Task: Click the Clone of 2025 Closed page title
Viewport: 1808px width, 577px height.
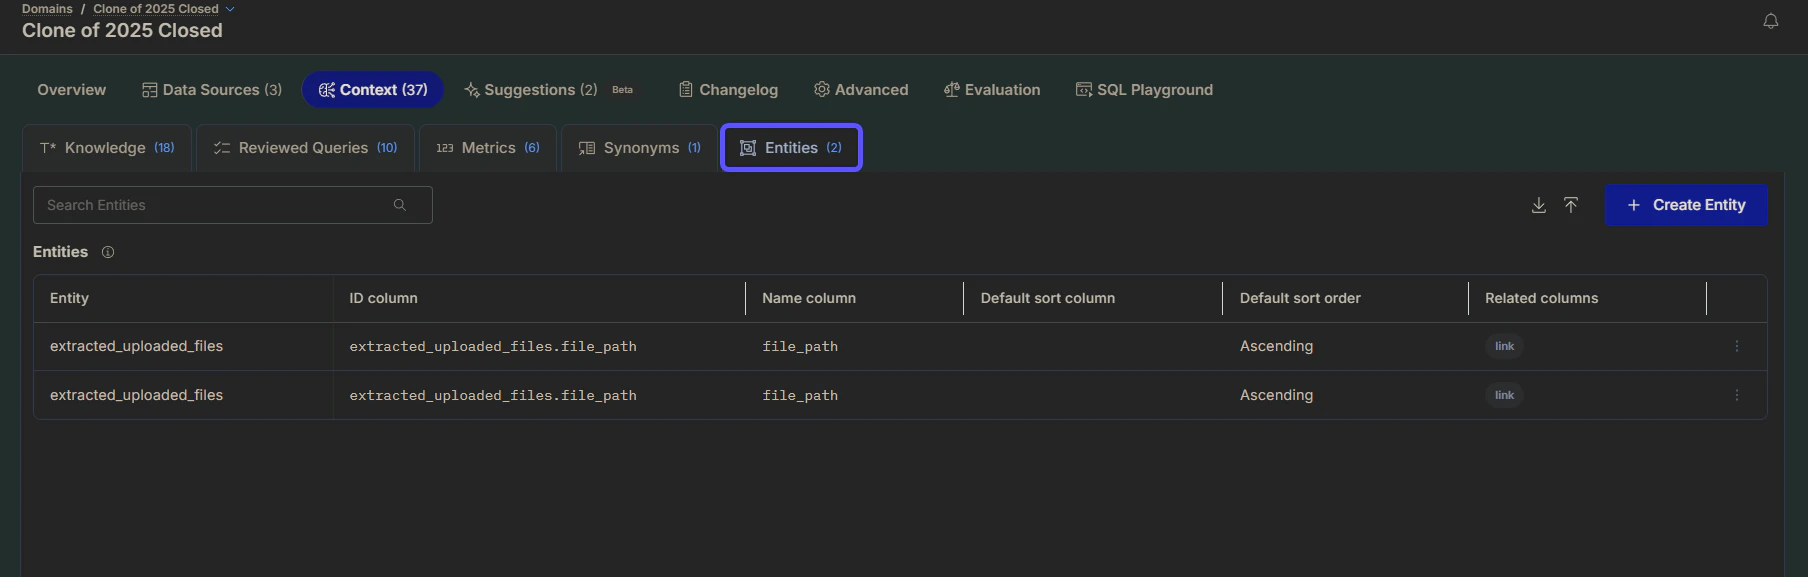Action: tap(122, 31)
